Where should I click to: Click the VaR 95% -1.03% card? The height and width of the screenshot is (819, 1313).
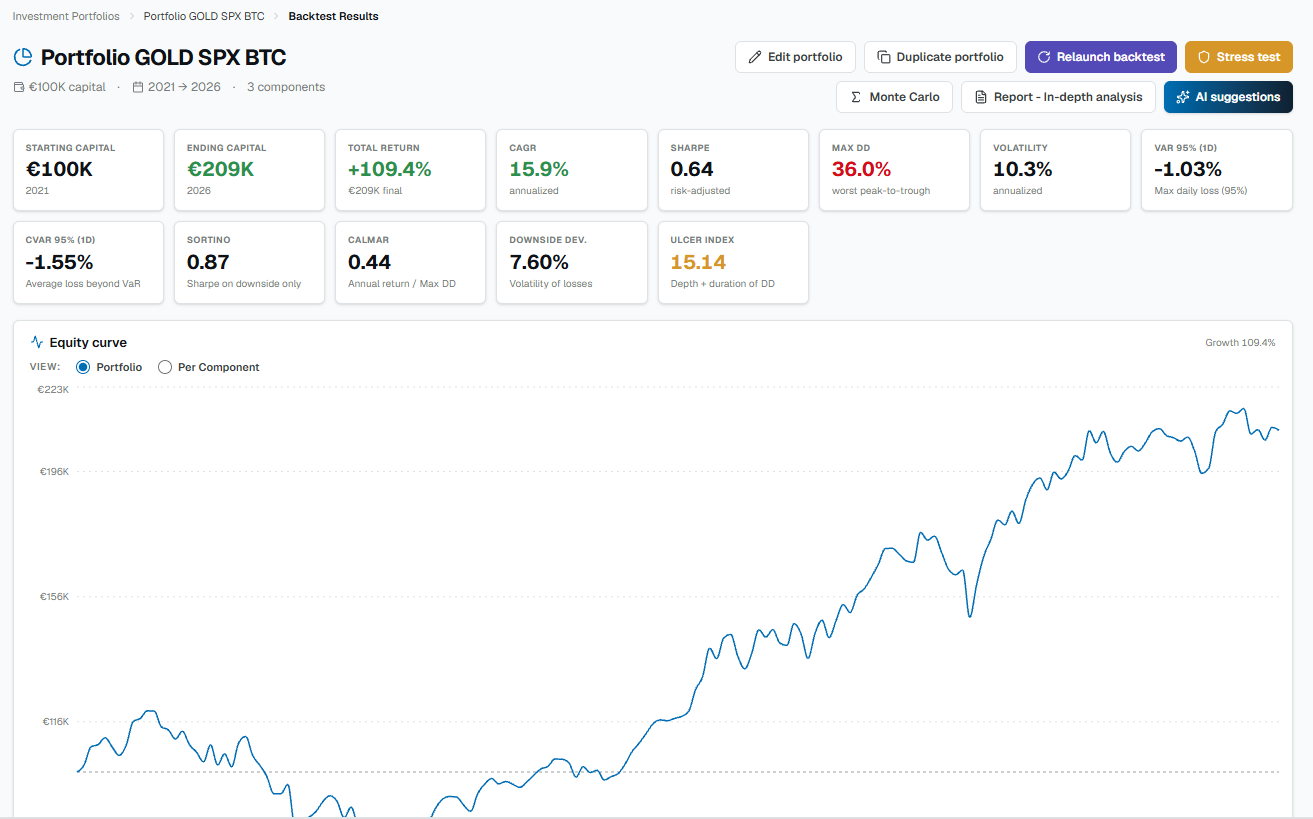pyautogui.click(x=1217, y=170)
